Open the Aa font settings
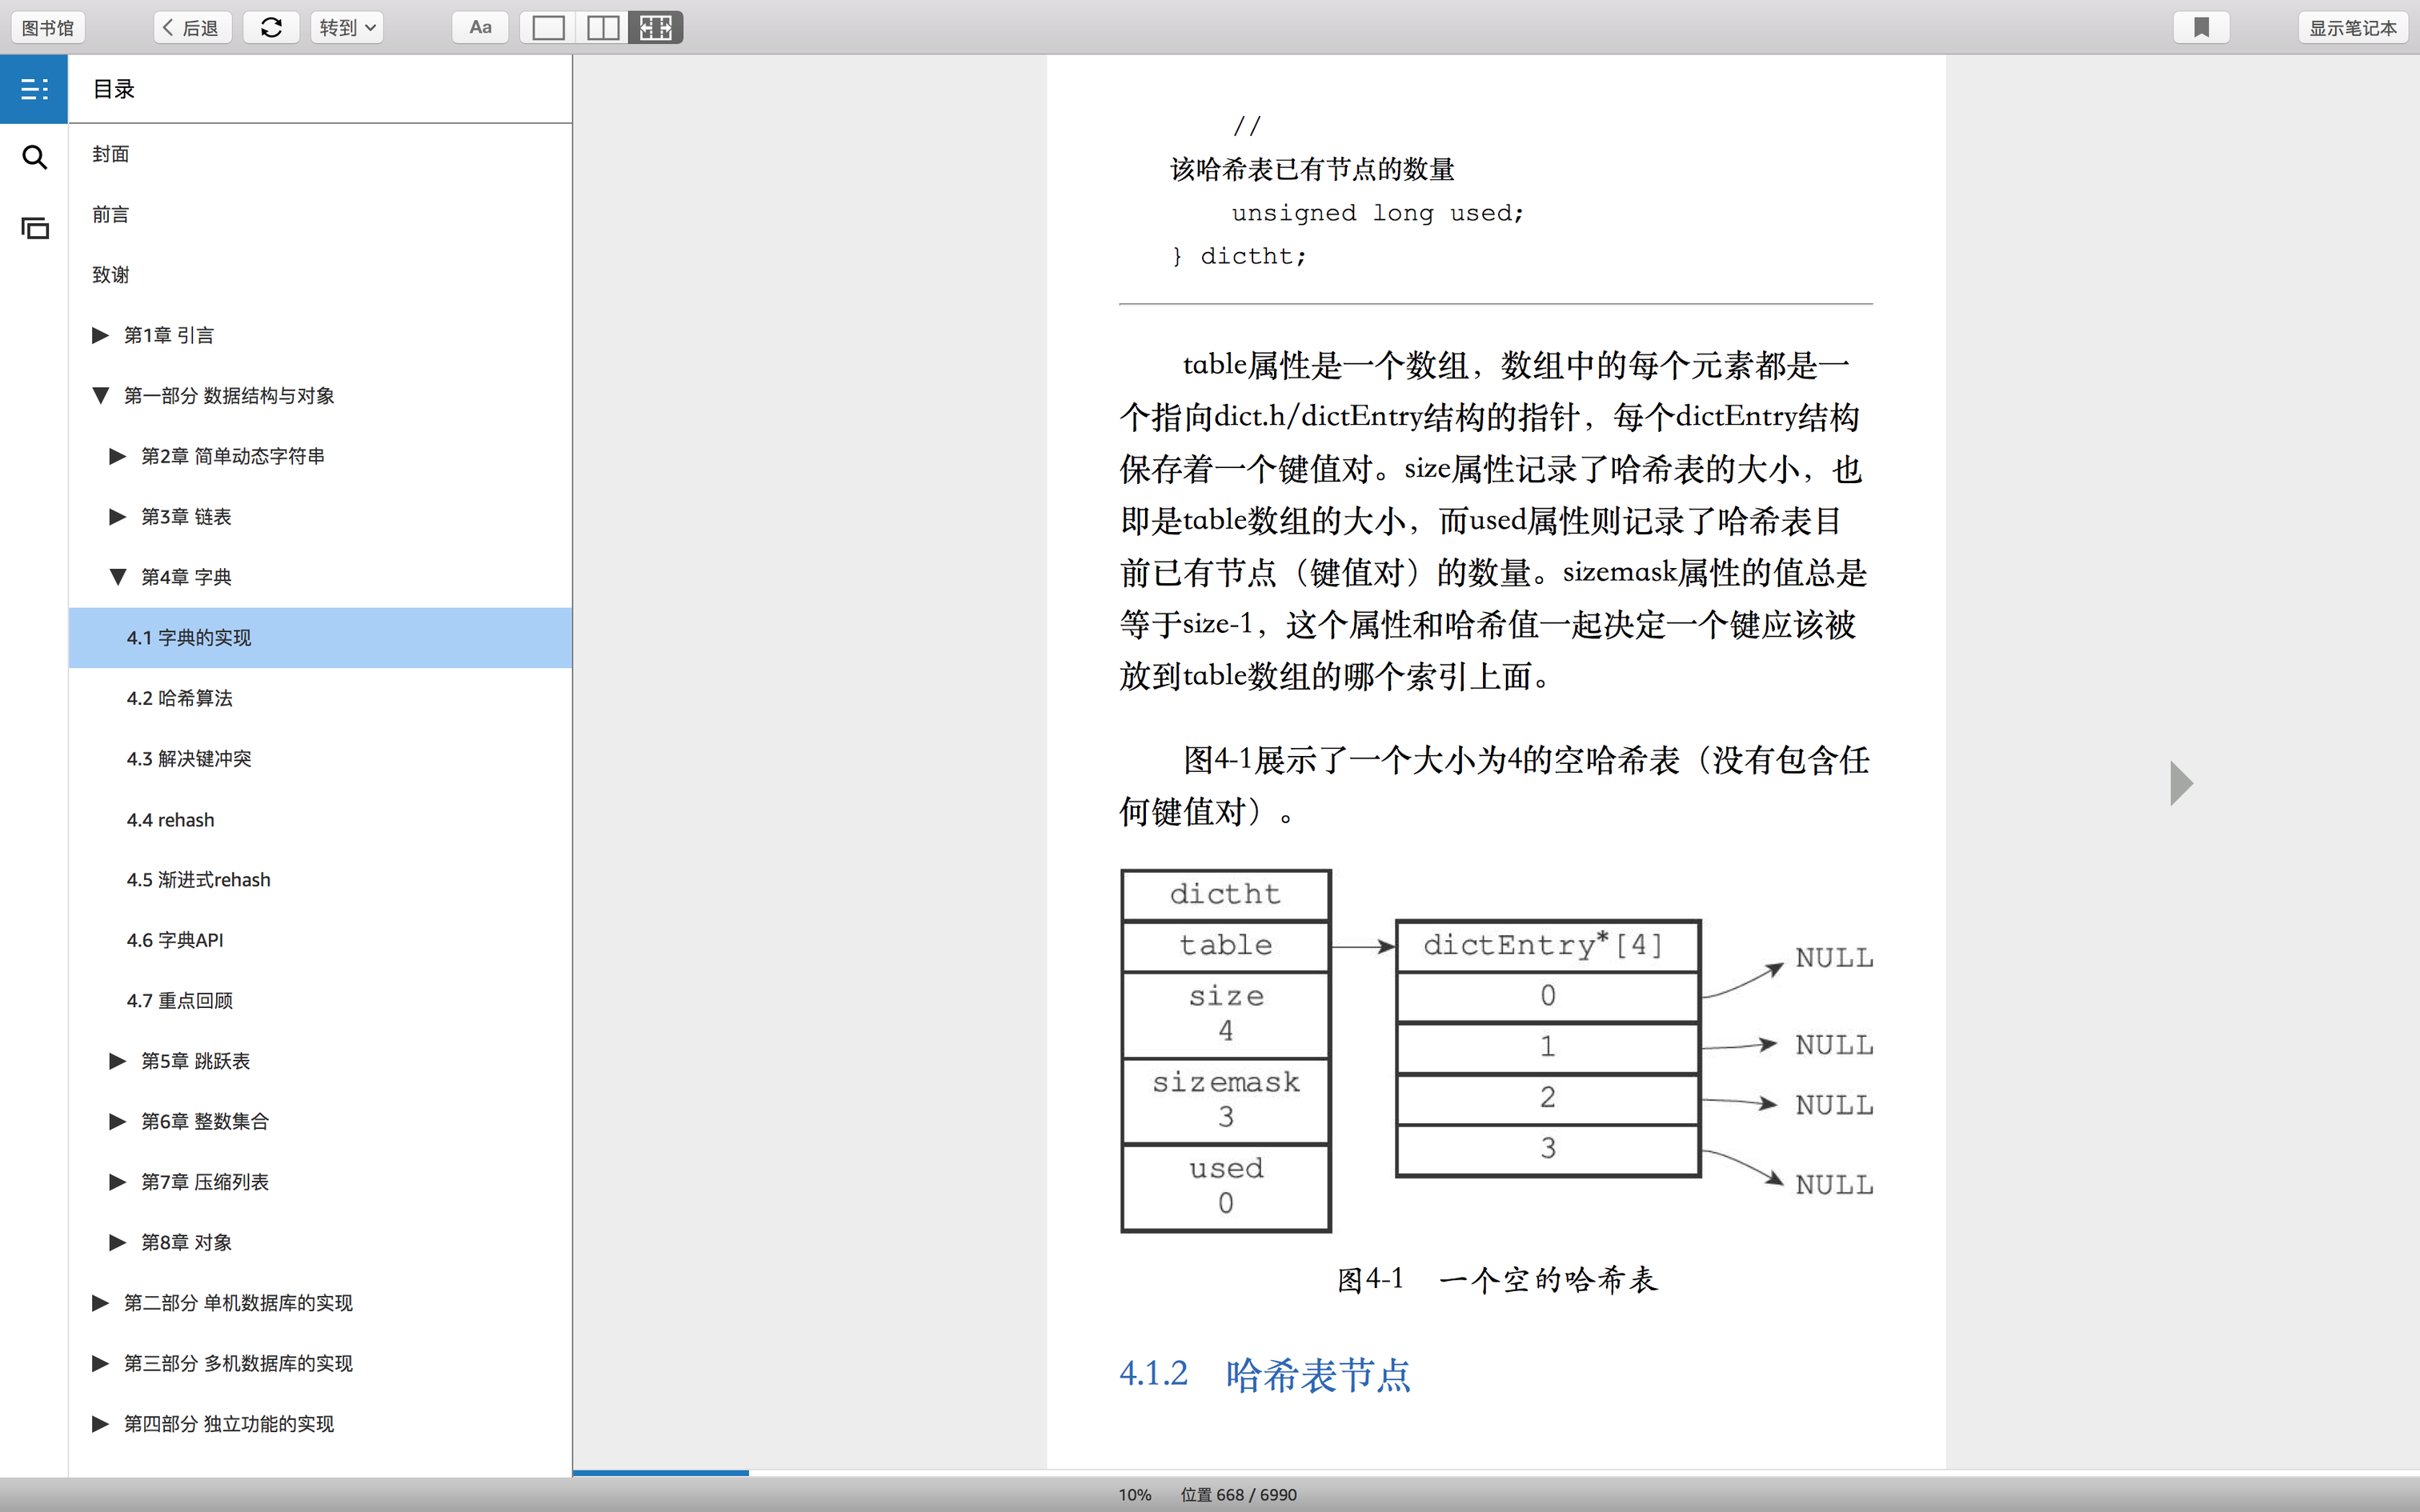 click(x=480, y=28)
